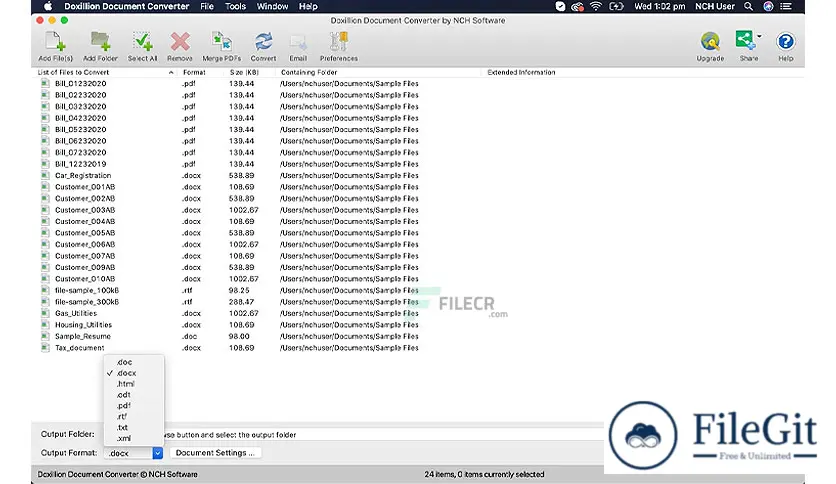Click the Upgrade icon
The width and height of the screenshot is (836, 484).
coord(710,42)
